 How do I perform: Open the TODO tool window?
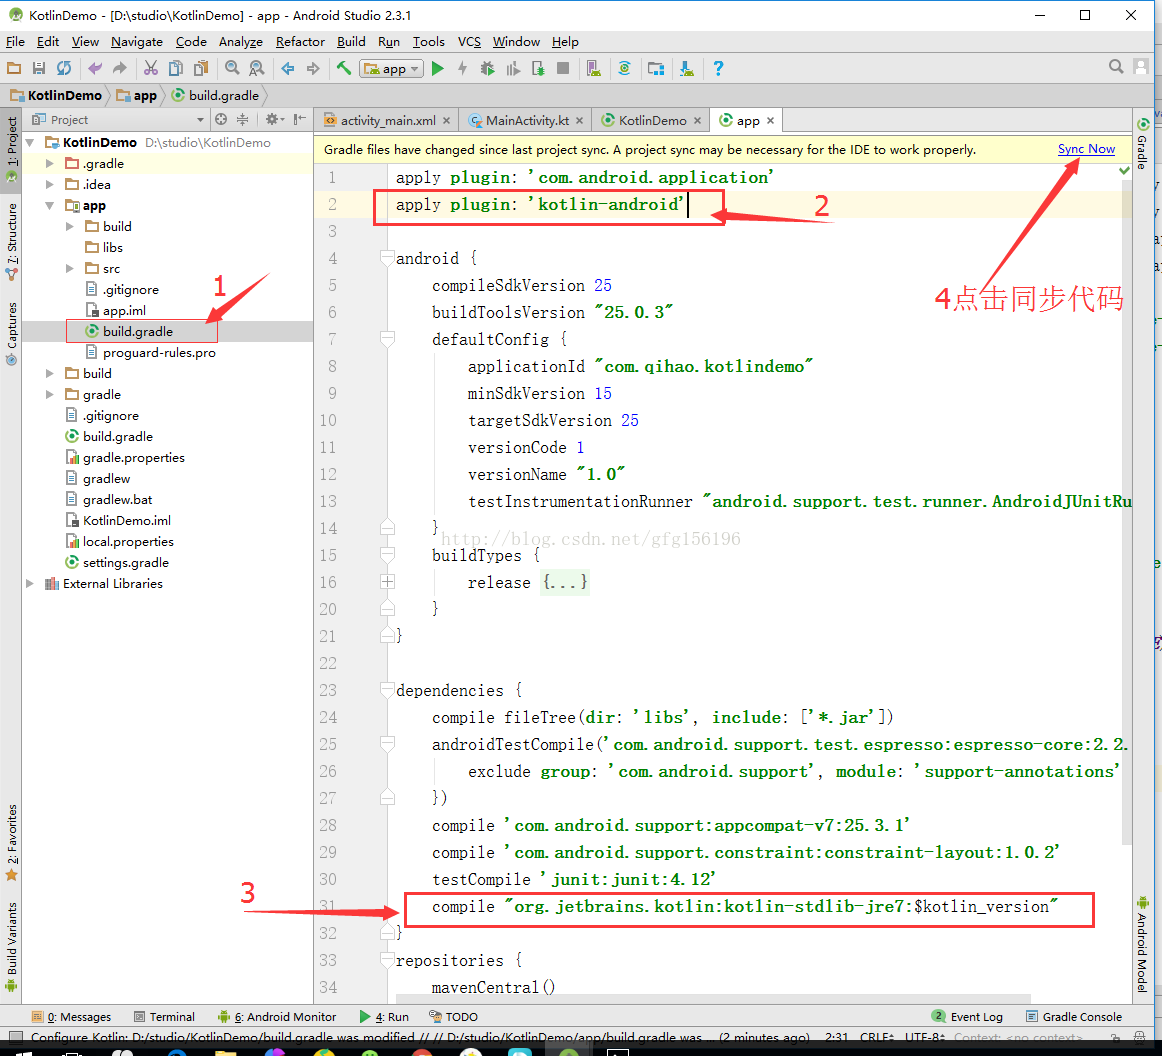pos(454,1017)
